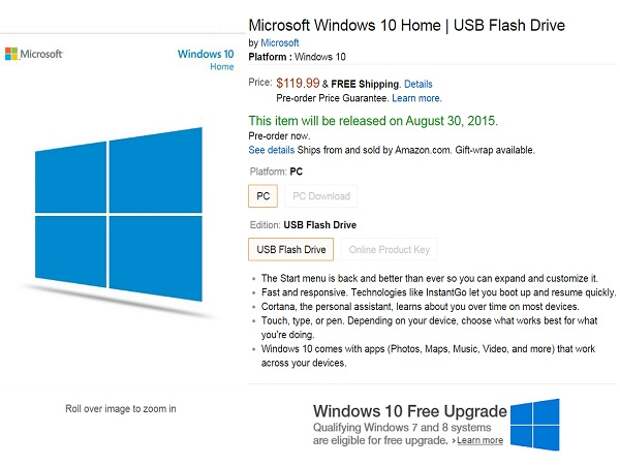Select the PC Download platform option
The height and width of the screenshot is (465, 620).
[321, 196]
